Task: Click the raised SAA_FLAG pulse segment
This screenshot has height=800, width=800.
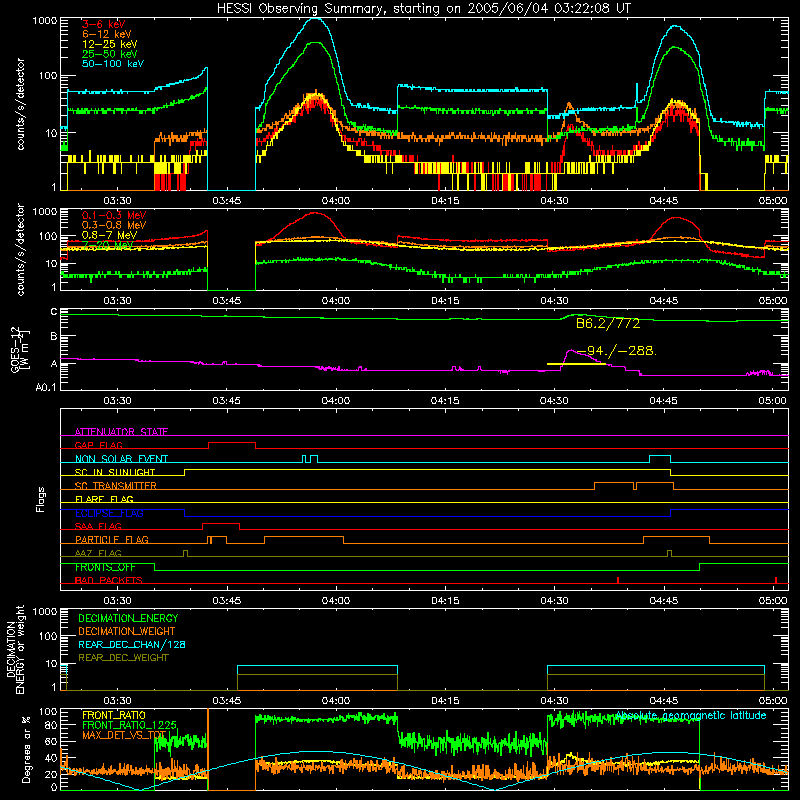Action: click(x=221, y=527)
